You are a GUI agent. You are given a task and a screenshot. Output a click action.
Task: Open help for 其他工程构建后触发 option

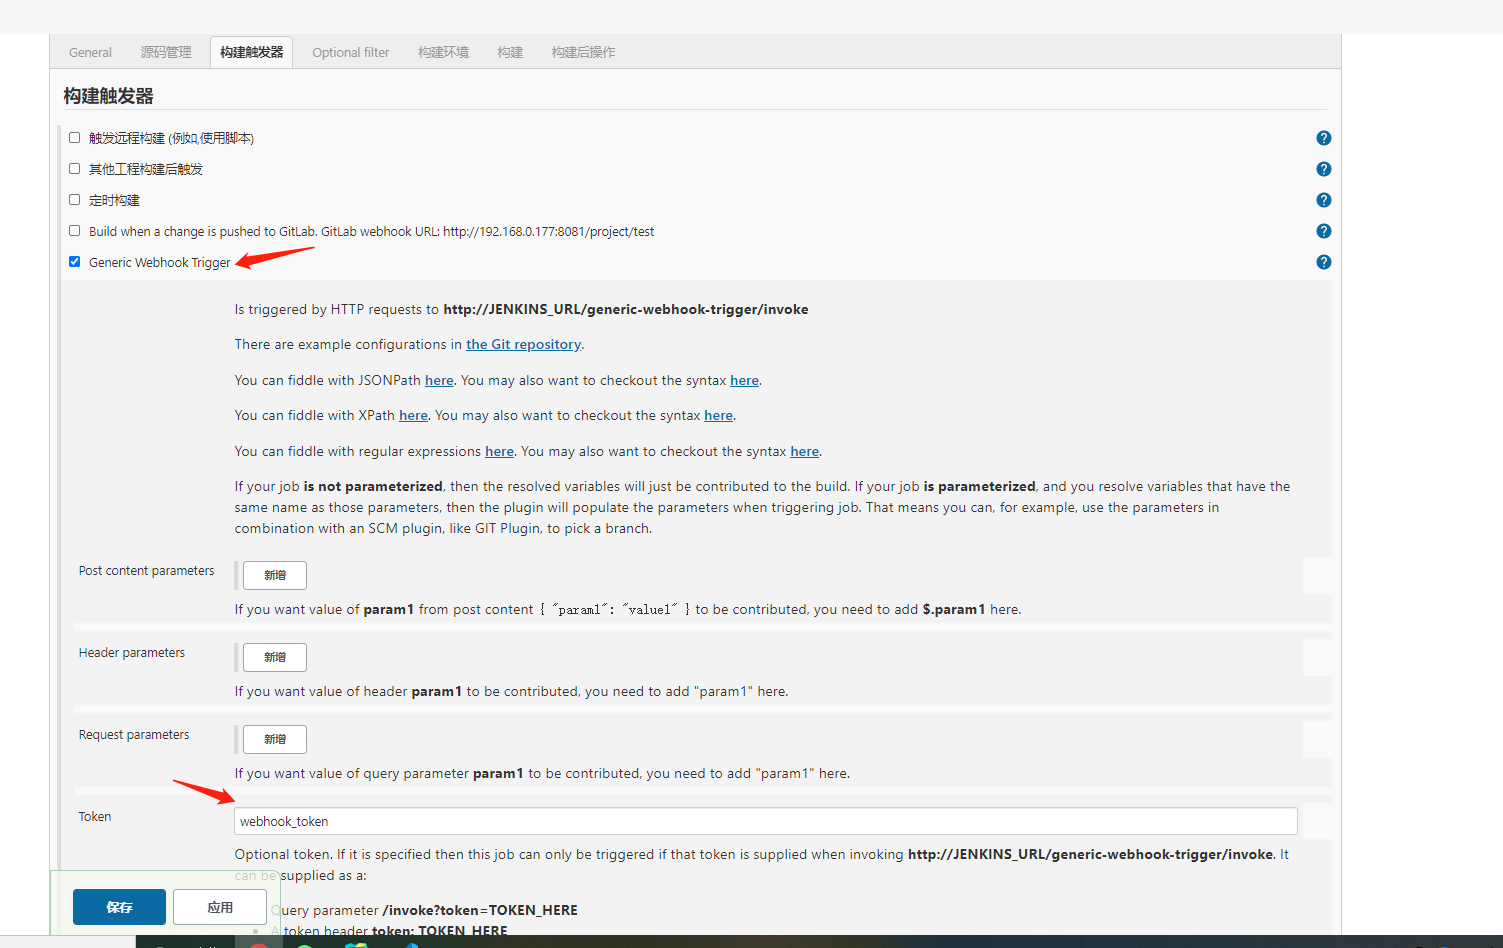click(x=1323, y=169)
